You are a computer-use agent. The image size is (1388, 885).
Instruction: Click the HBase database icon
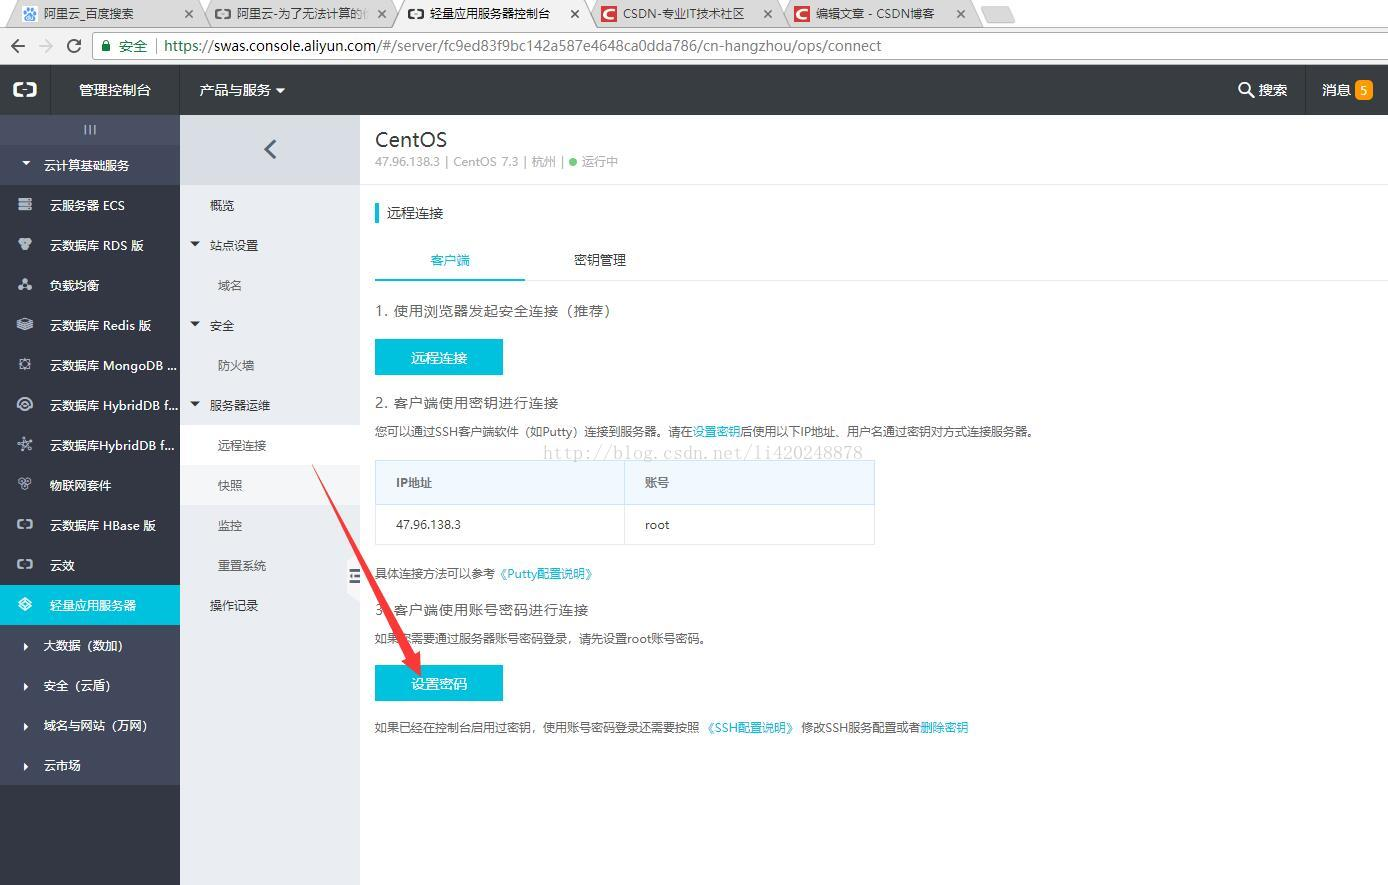pos(25,525)
